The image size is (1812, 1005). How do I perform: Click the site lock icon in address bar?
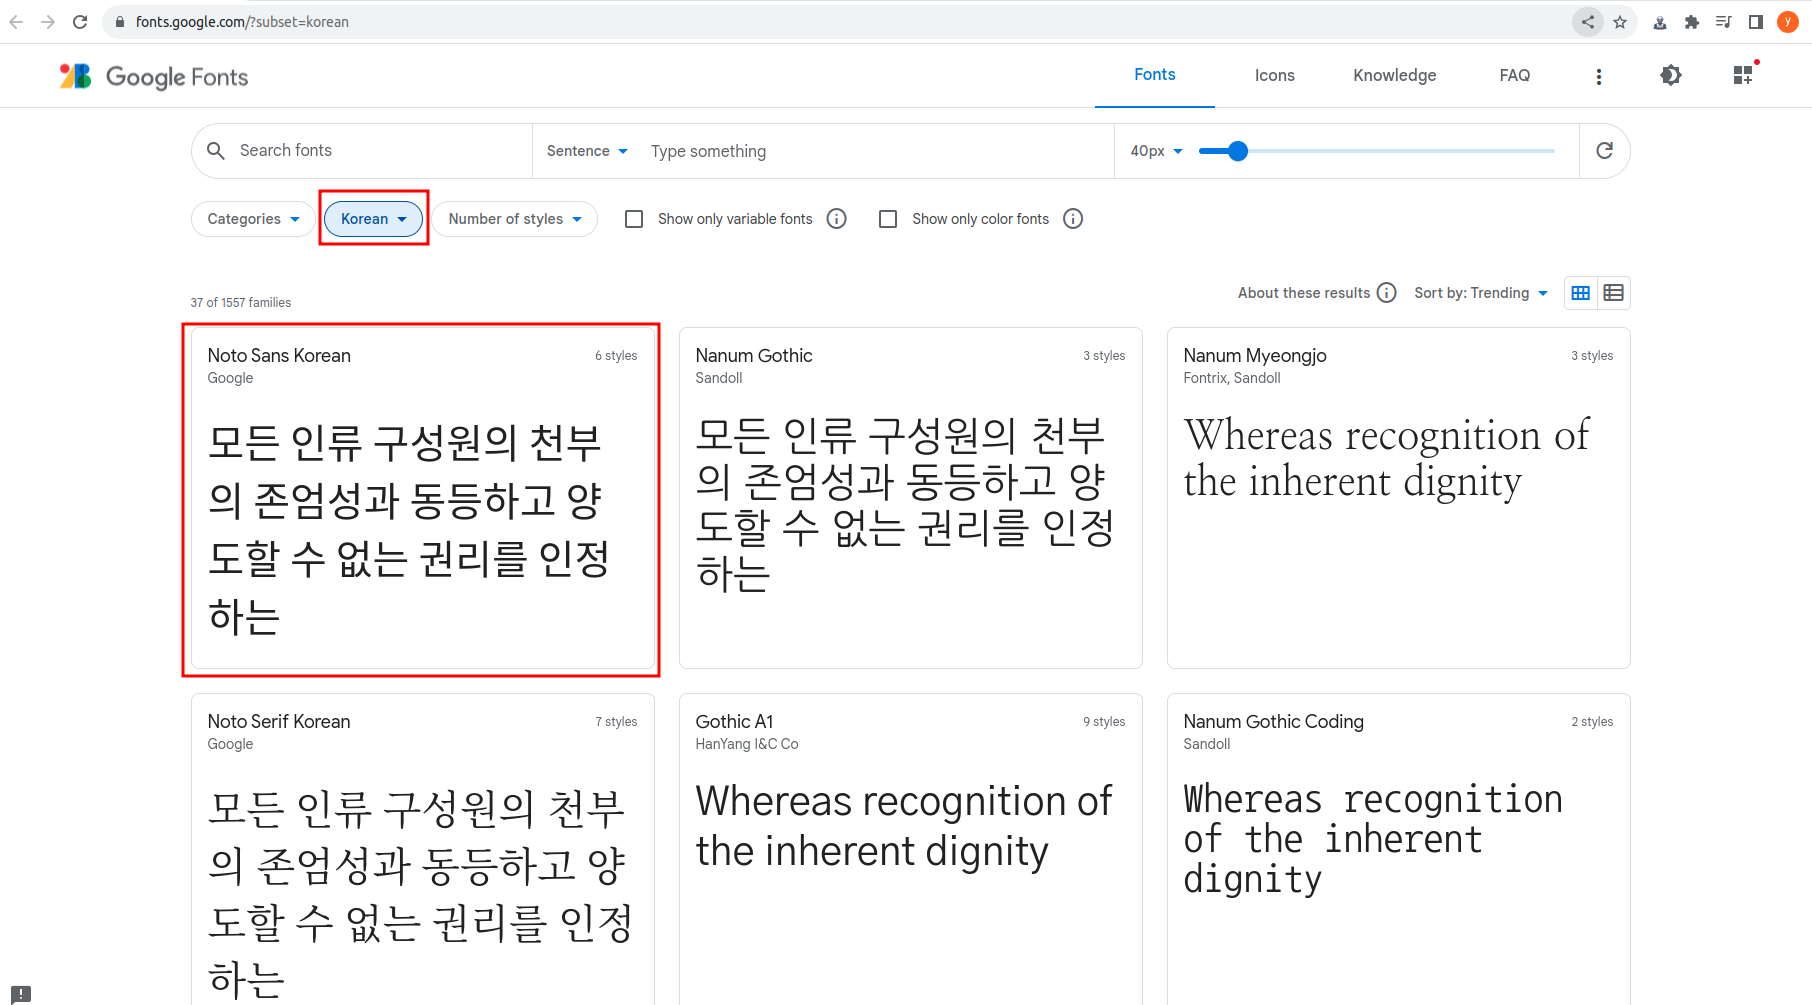coord(120,22)
